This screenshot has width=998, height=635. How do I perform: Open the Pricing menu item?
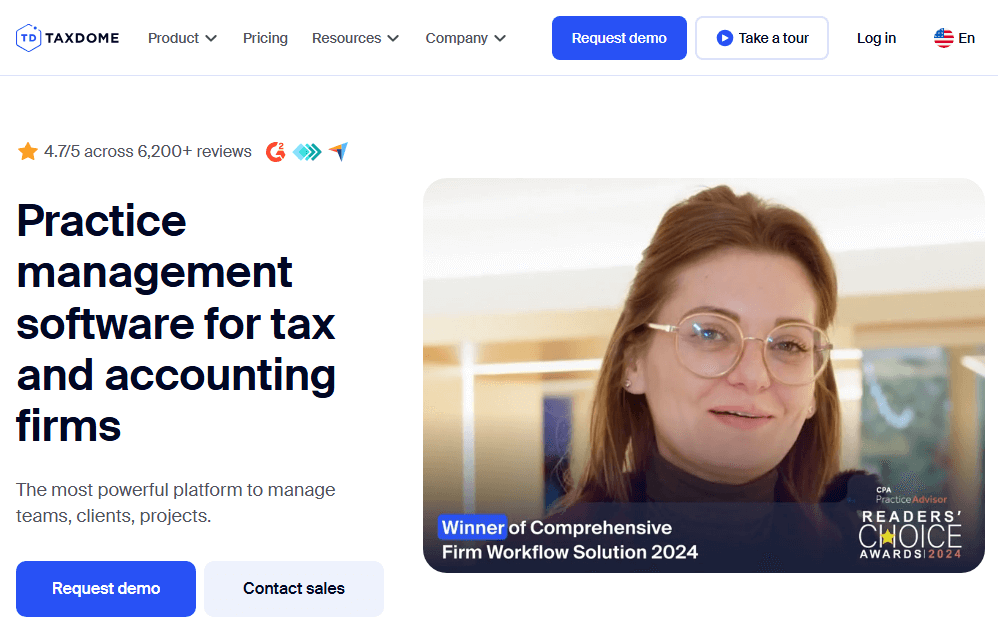coord(265,38)
